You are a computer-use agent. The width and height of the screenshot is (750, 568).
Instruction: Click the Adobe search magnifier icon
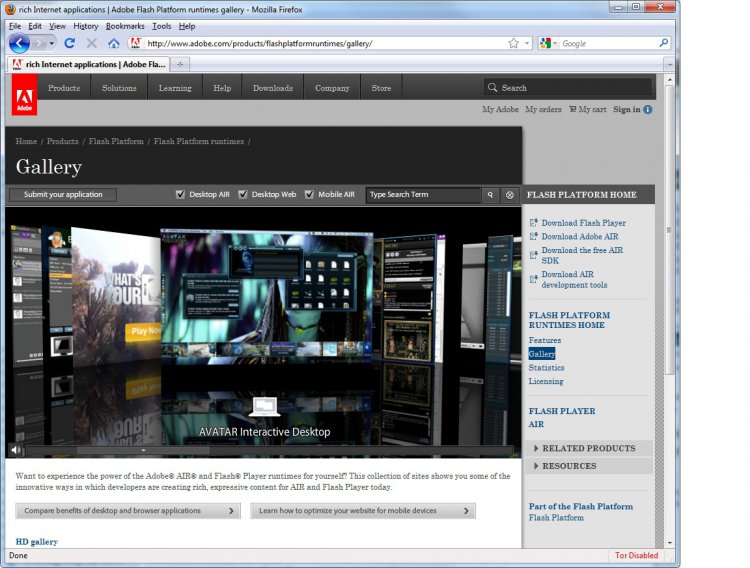click(x=492, y=88)
